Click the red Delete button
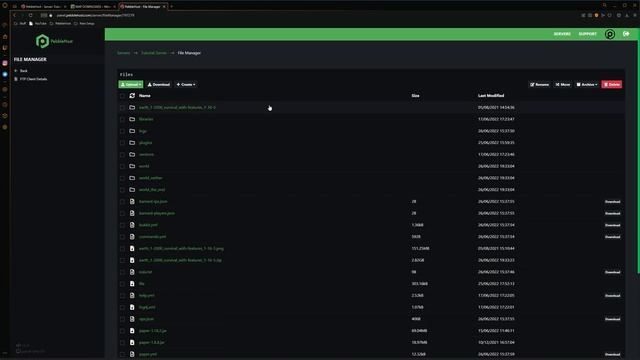Image resolution: width=640 pixels, height=360 pixels. pyautogui.click(x=611, y=84)
